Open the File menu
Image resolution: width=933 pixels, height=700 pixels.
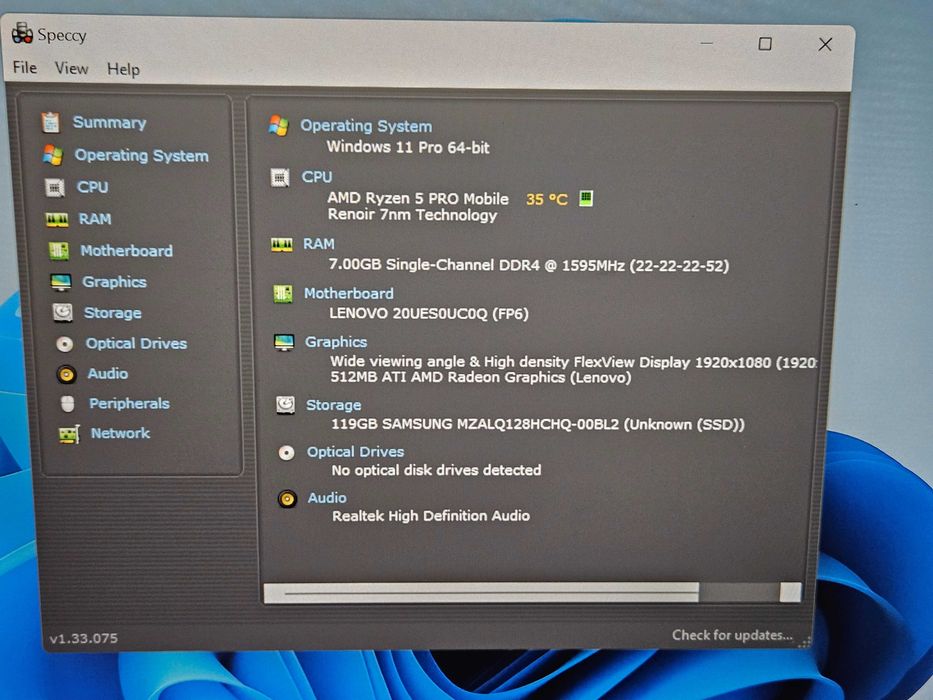click(25, 68)
